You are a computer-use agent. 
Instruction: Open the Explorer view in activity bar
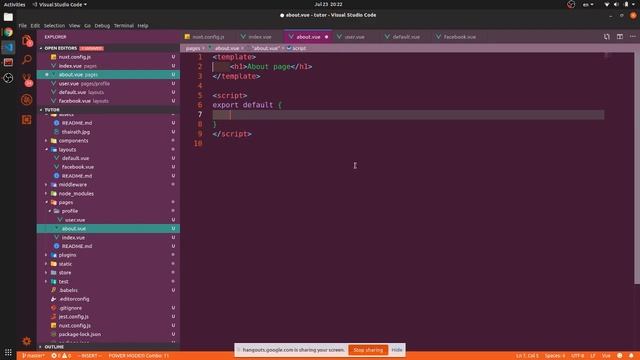click(x=27, y=40)
